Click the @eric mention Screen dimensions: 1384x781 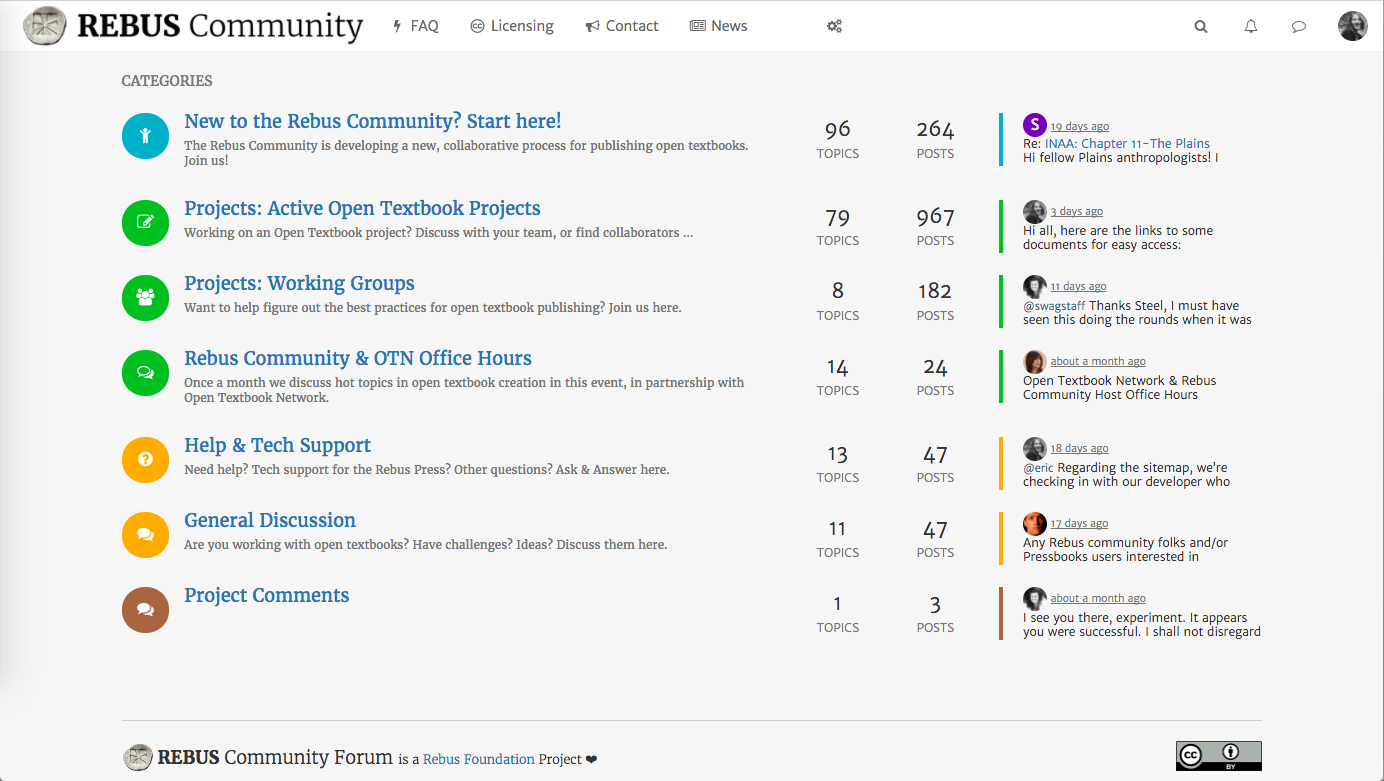point(1038,468)
